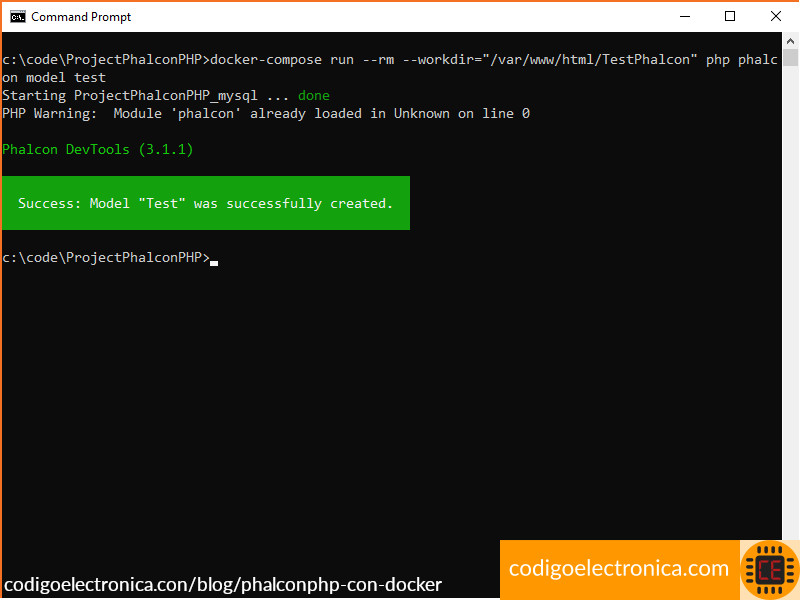This screenshot has width=800, height=600.
Task: Click the 'Success: Model "Test" was successfully created.' message
Action: 206,203
